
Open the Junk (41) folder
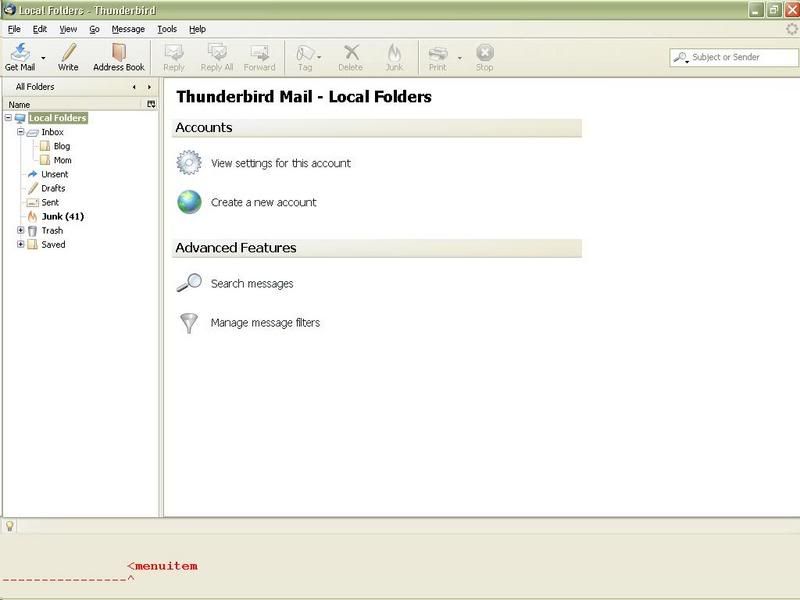click(63, 216)
